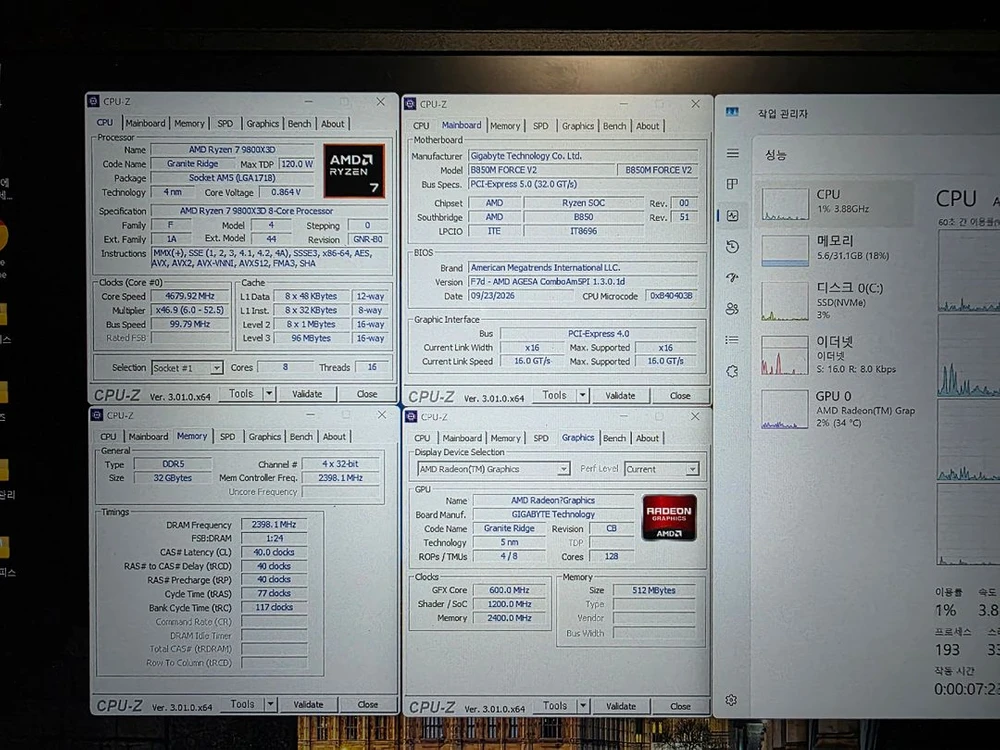Open the Tools dropdown arrow in Graphics window
1000x750 pixels.
click(582, 705)
